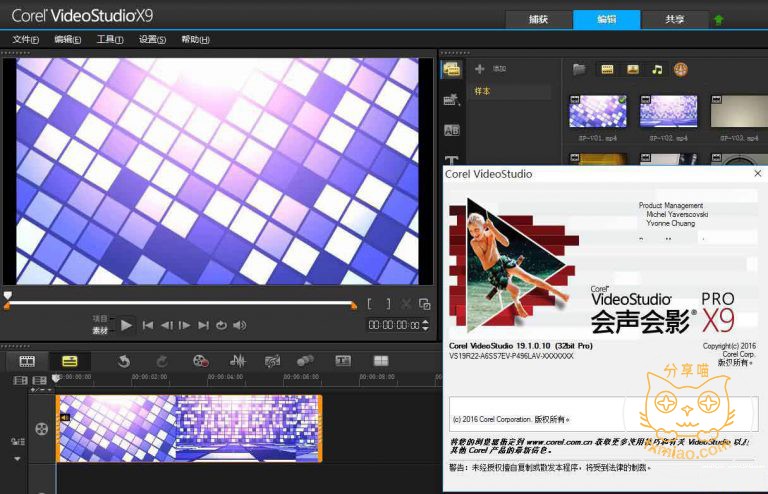Open the 文件(F) menu
768x494 pixels.
[25, 40]
